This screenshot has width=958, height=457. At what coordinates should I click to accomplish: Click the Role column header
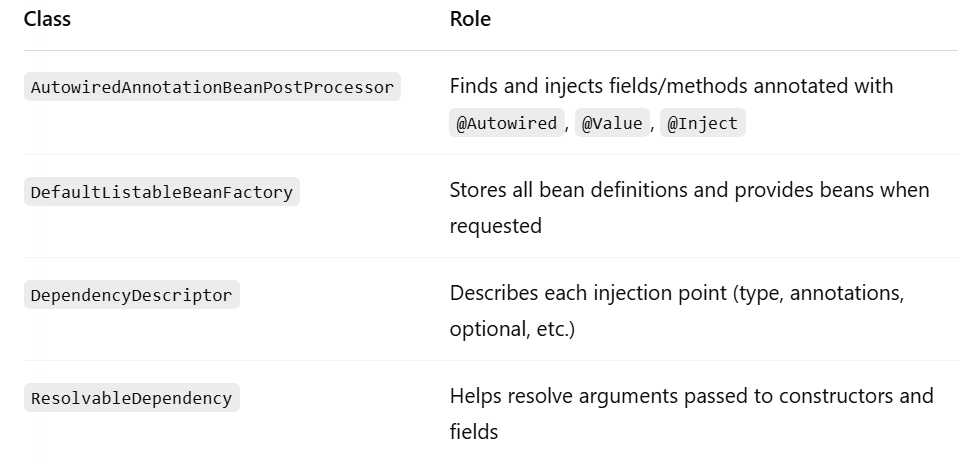[470, 19]
